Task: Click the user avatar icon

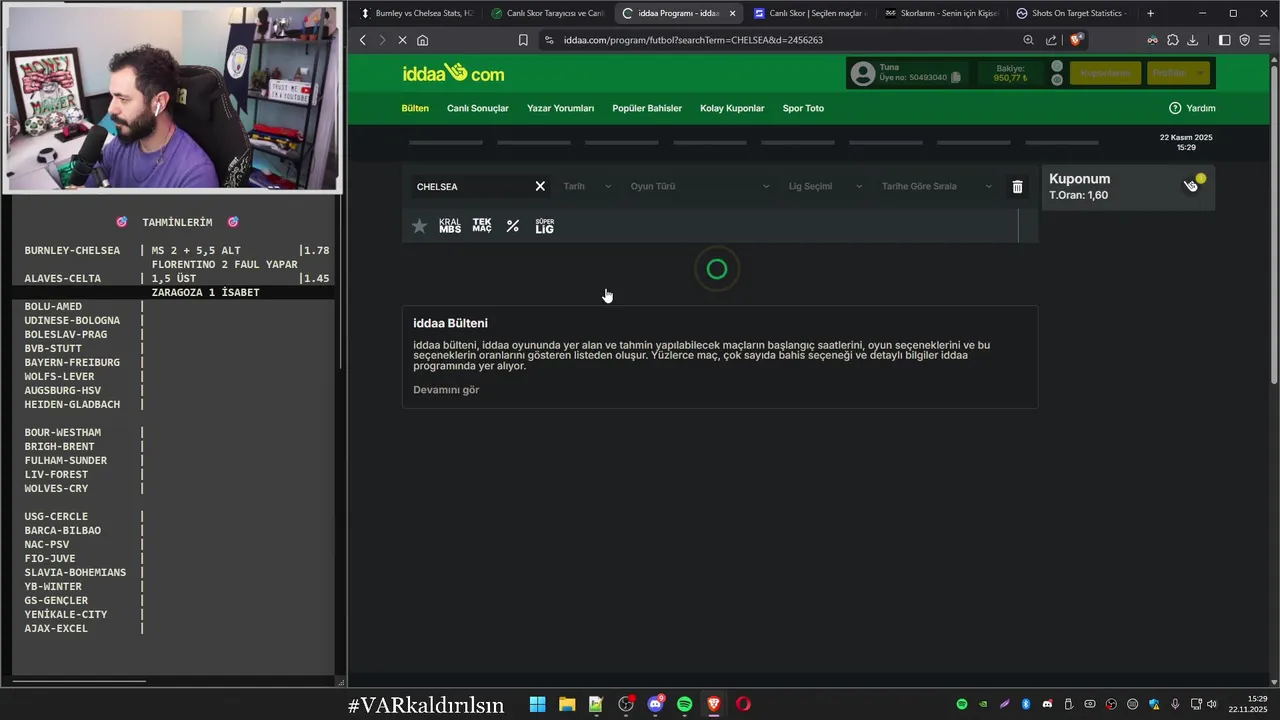Action: tap(862, 73)
